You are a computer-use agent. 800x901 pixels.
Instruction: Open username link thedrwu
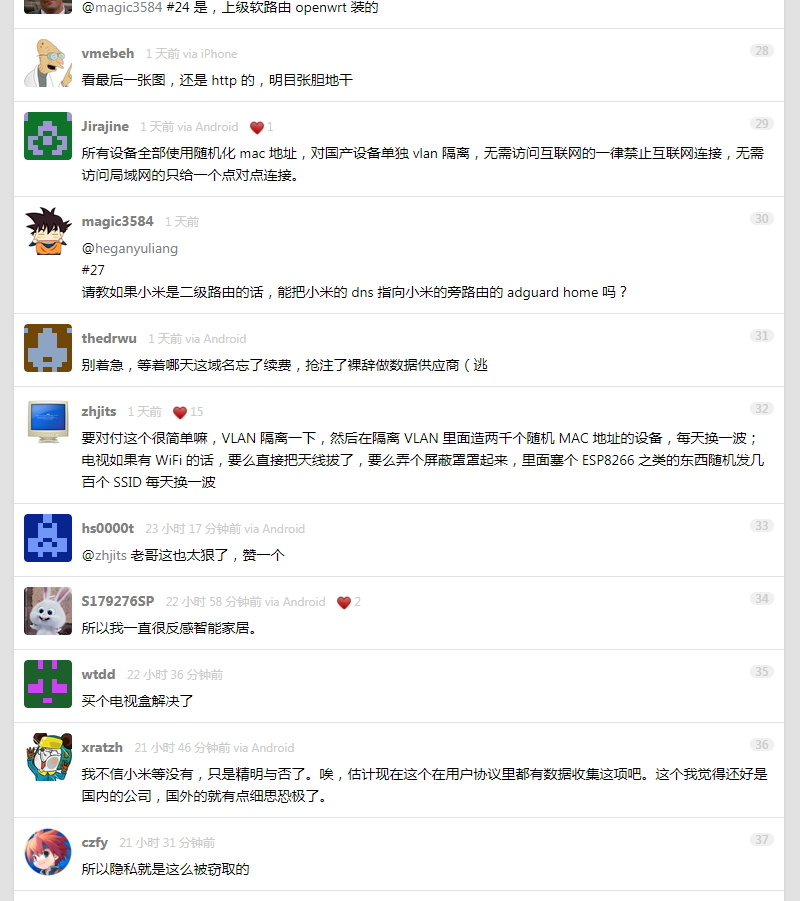pos(109,338)
